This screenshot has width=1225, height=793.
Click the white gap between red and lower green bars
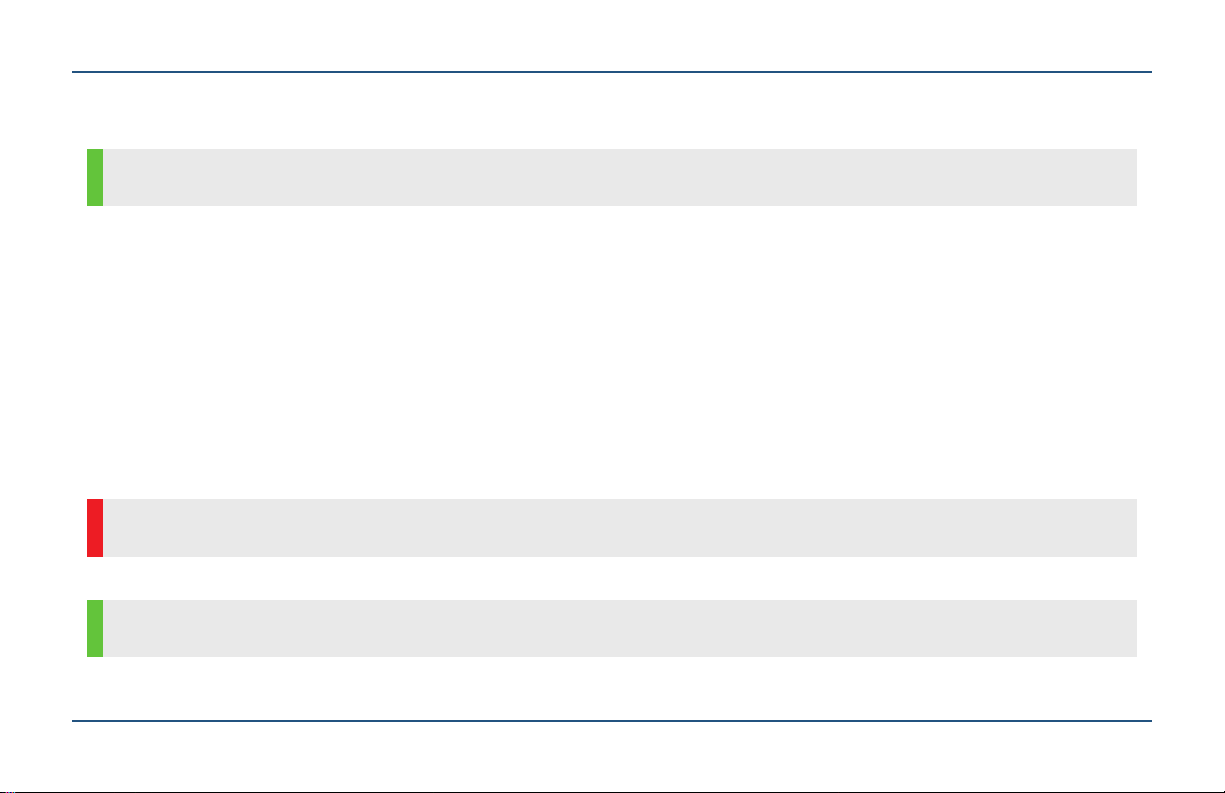pyautogui.click(x=612, y=578)
